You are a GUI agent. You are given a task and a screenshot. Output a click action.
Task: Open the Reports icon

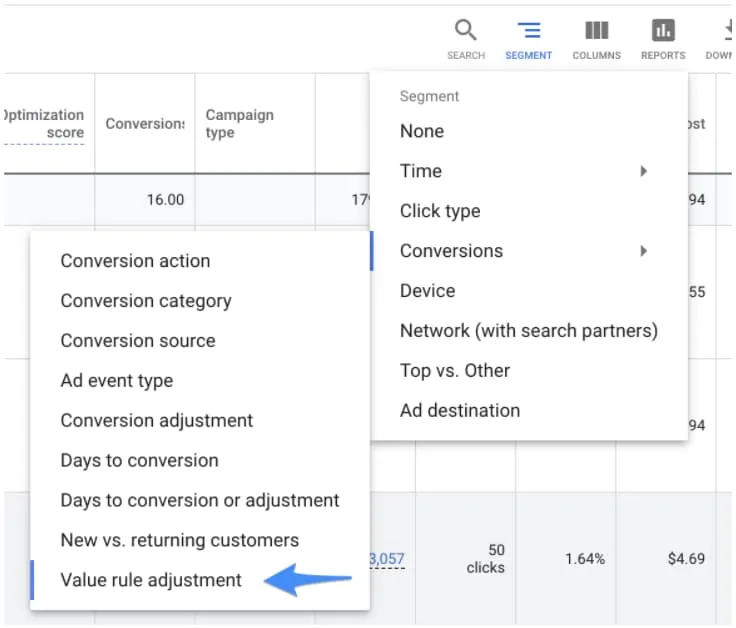663,31
